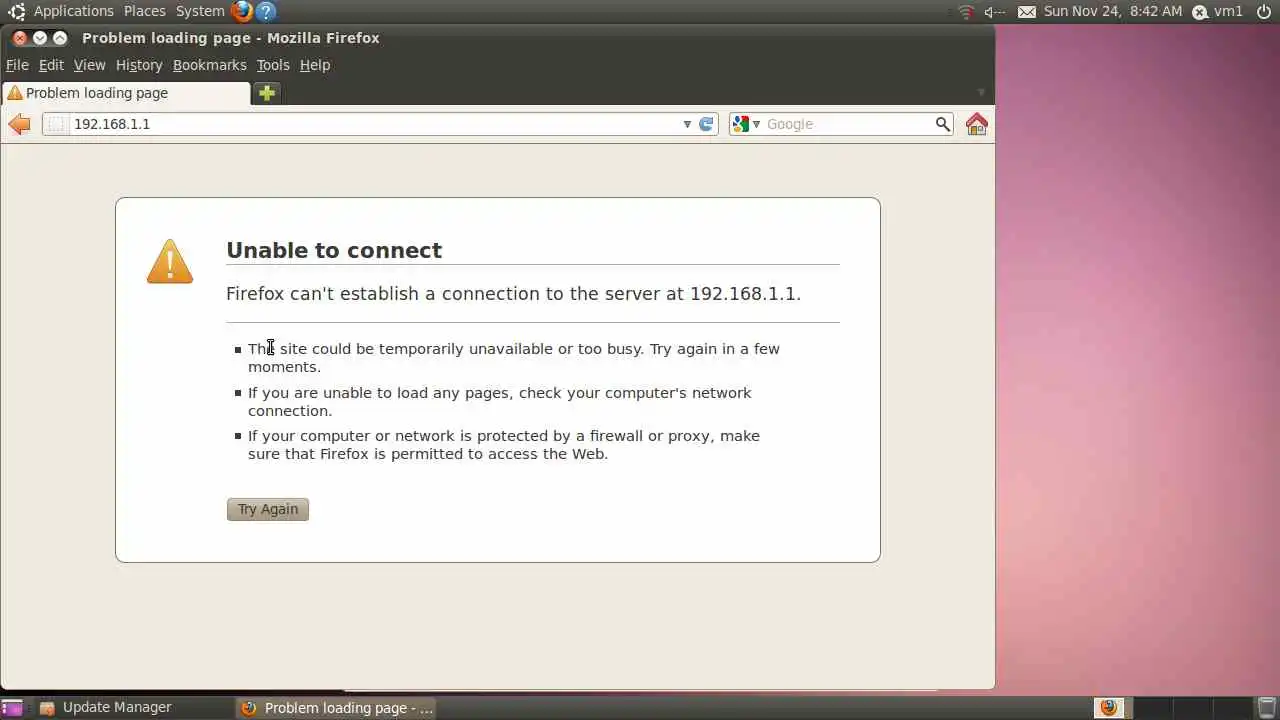Reload the page using the refresh icon

[706, 124]
